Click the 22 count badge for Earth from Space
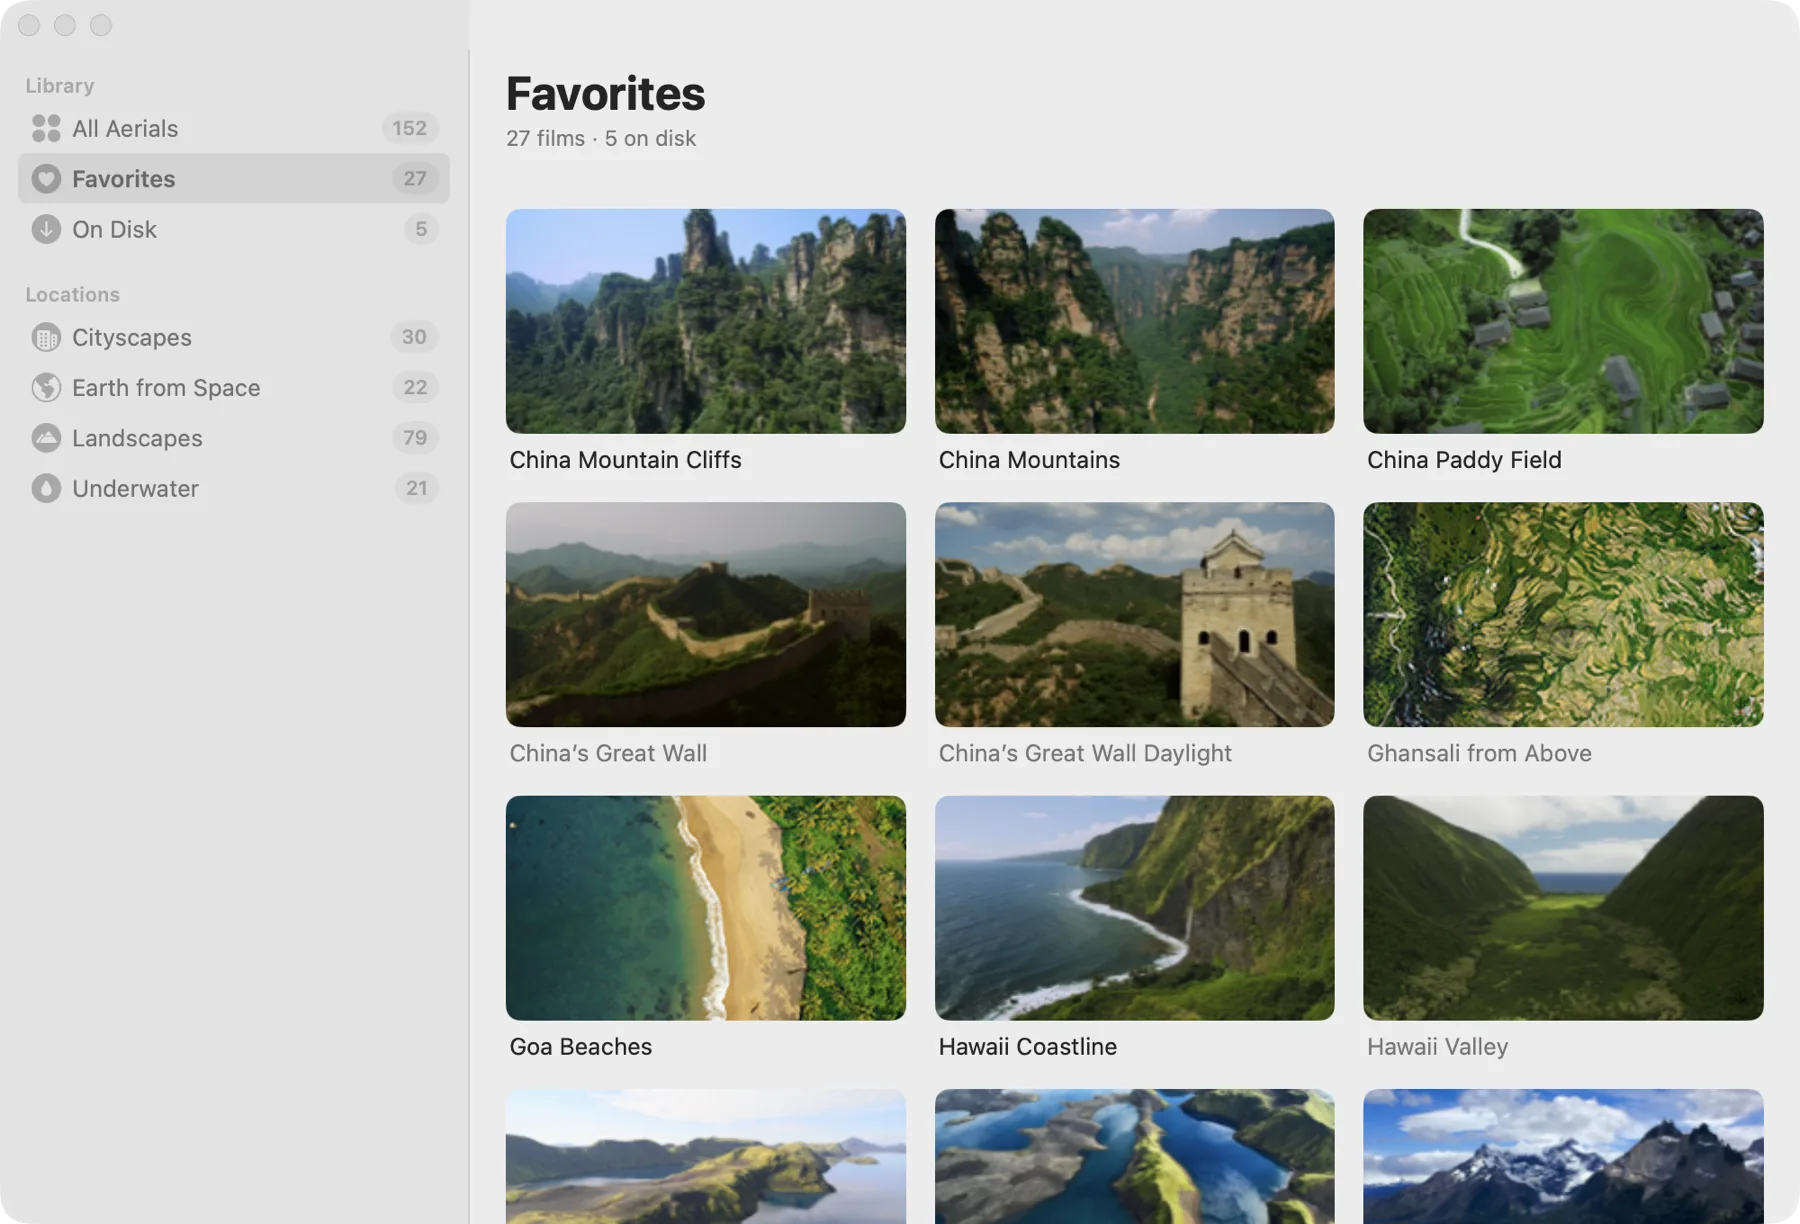This screenshot has width=1800, height=1224. click(415, 387)
